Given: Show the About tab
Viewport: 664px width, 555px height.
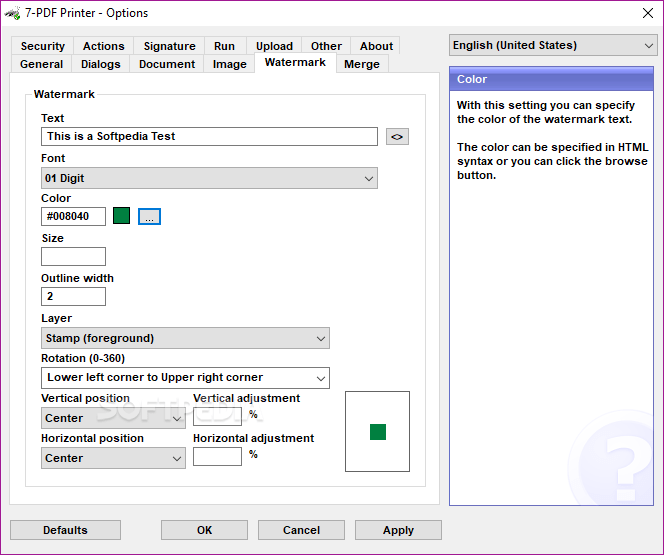Looking at the screenshot, I should [x=376, y=46].
